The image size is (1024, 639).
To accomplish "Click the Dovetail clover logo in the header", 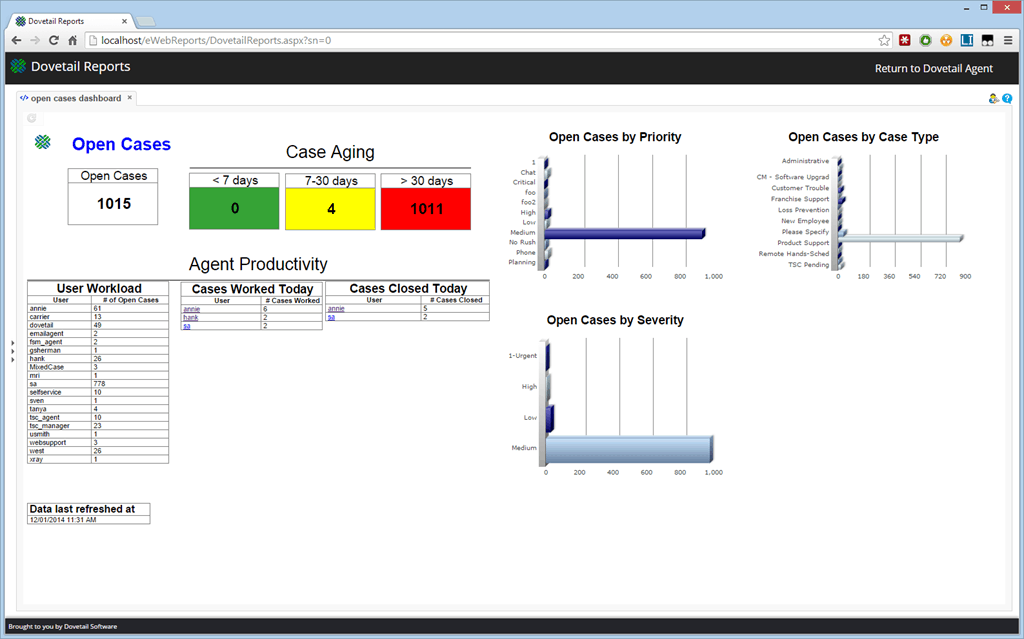I will pos(17,66).
